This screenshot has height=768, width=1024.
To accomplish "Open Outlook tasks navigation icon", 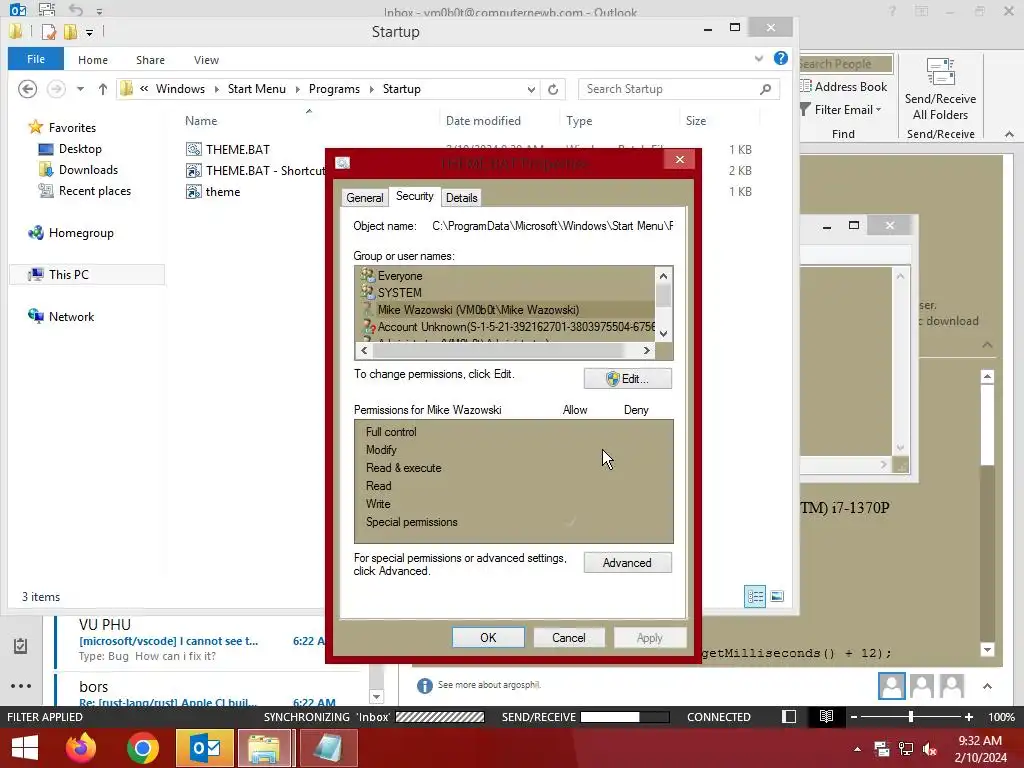I will pos(20,646).
